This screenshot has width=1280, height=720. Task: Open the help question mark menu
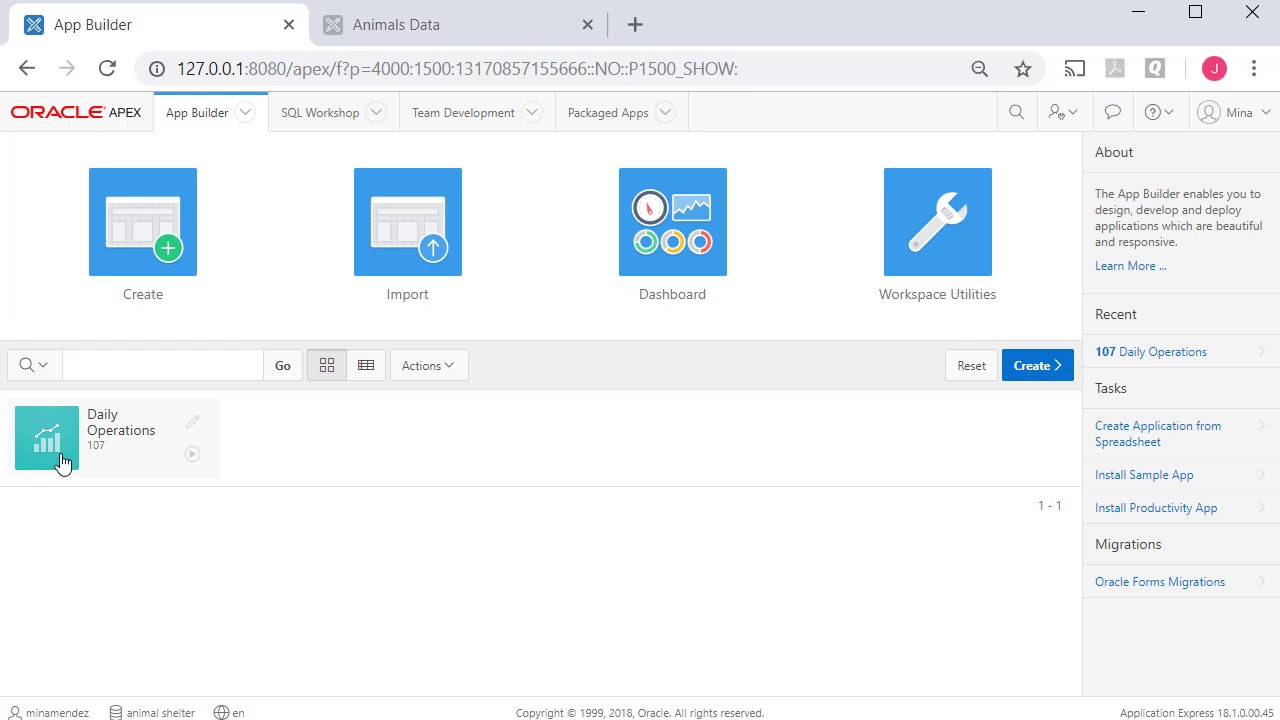pyautogui.click(x=1159, y=112)
